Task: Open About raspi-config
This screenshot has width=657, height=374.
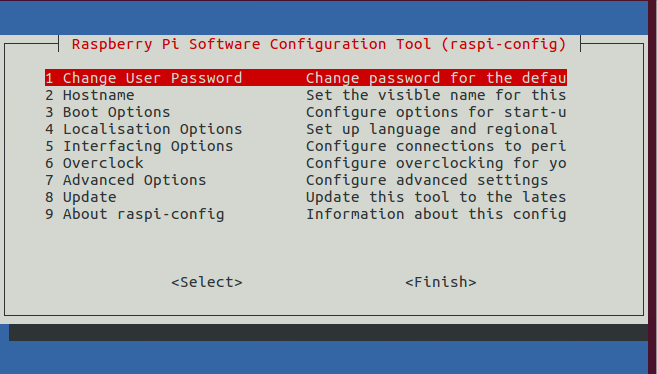Action: click(306, 214)
